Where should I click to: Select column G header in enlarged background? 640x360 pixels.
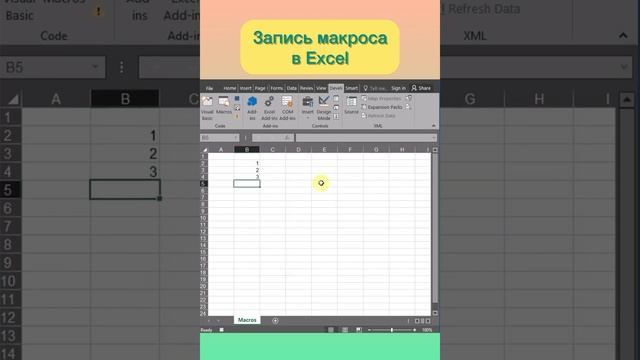tap(470, 99)
